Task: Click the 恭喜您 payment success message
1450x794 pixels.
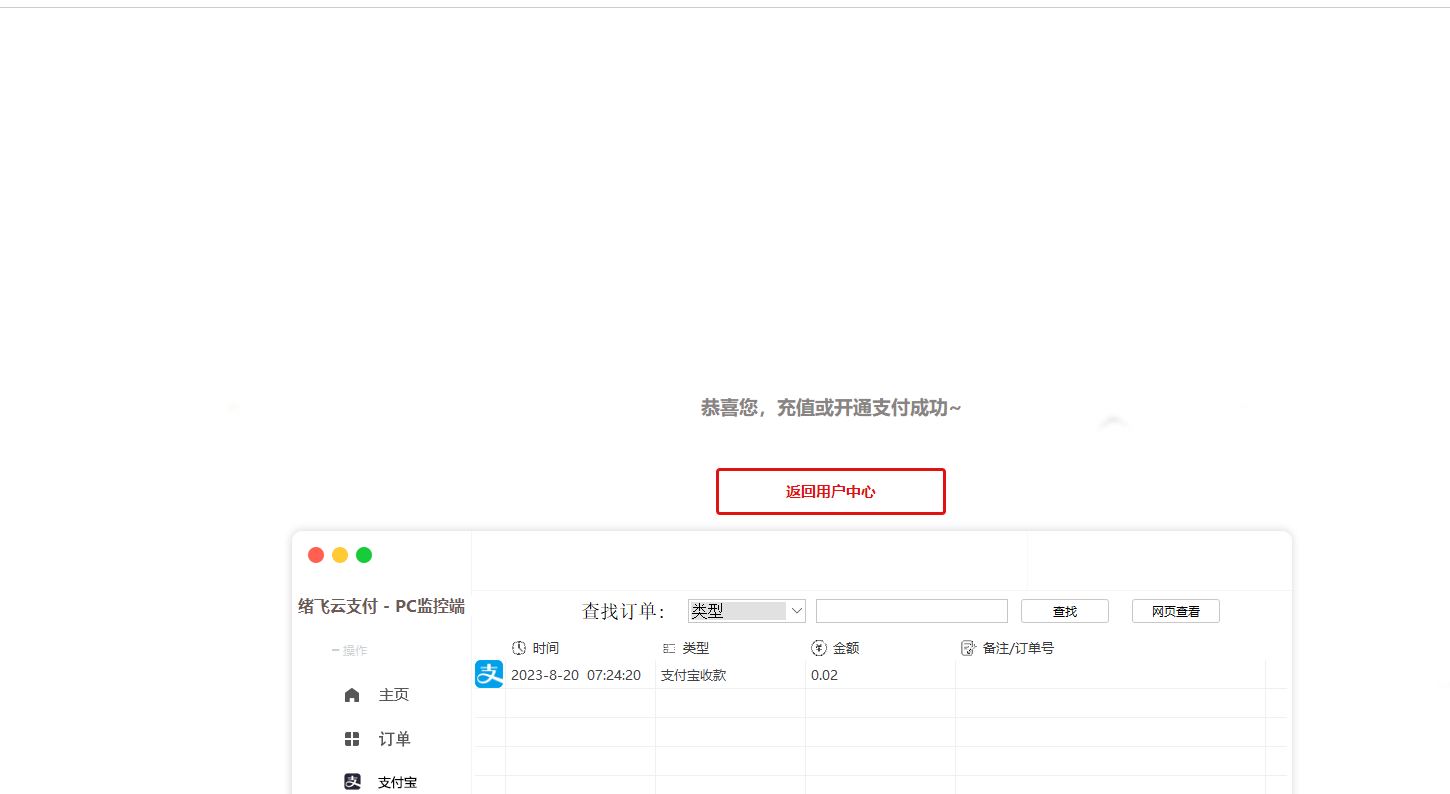Action: tap(830, 408)
